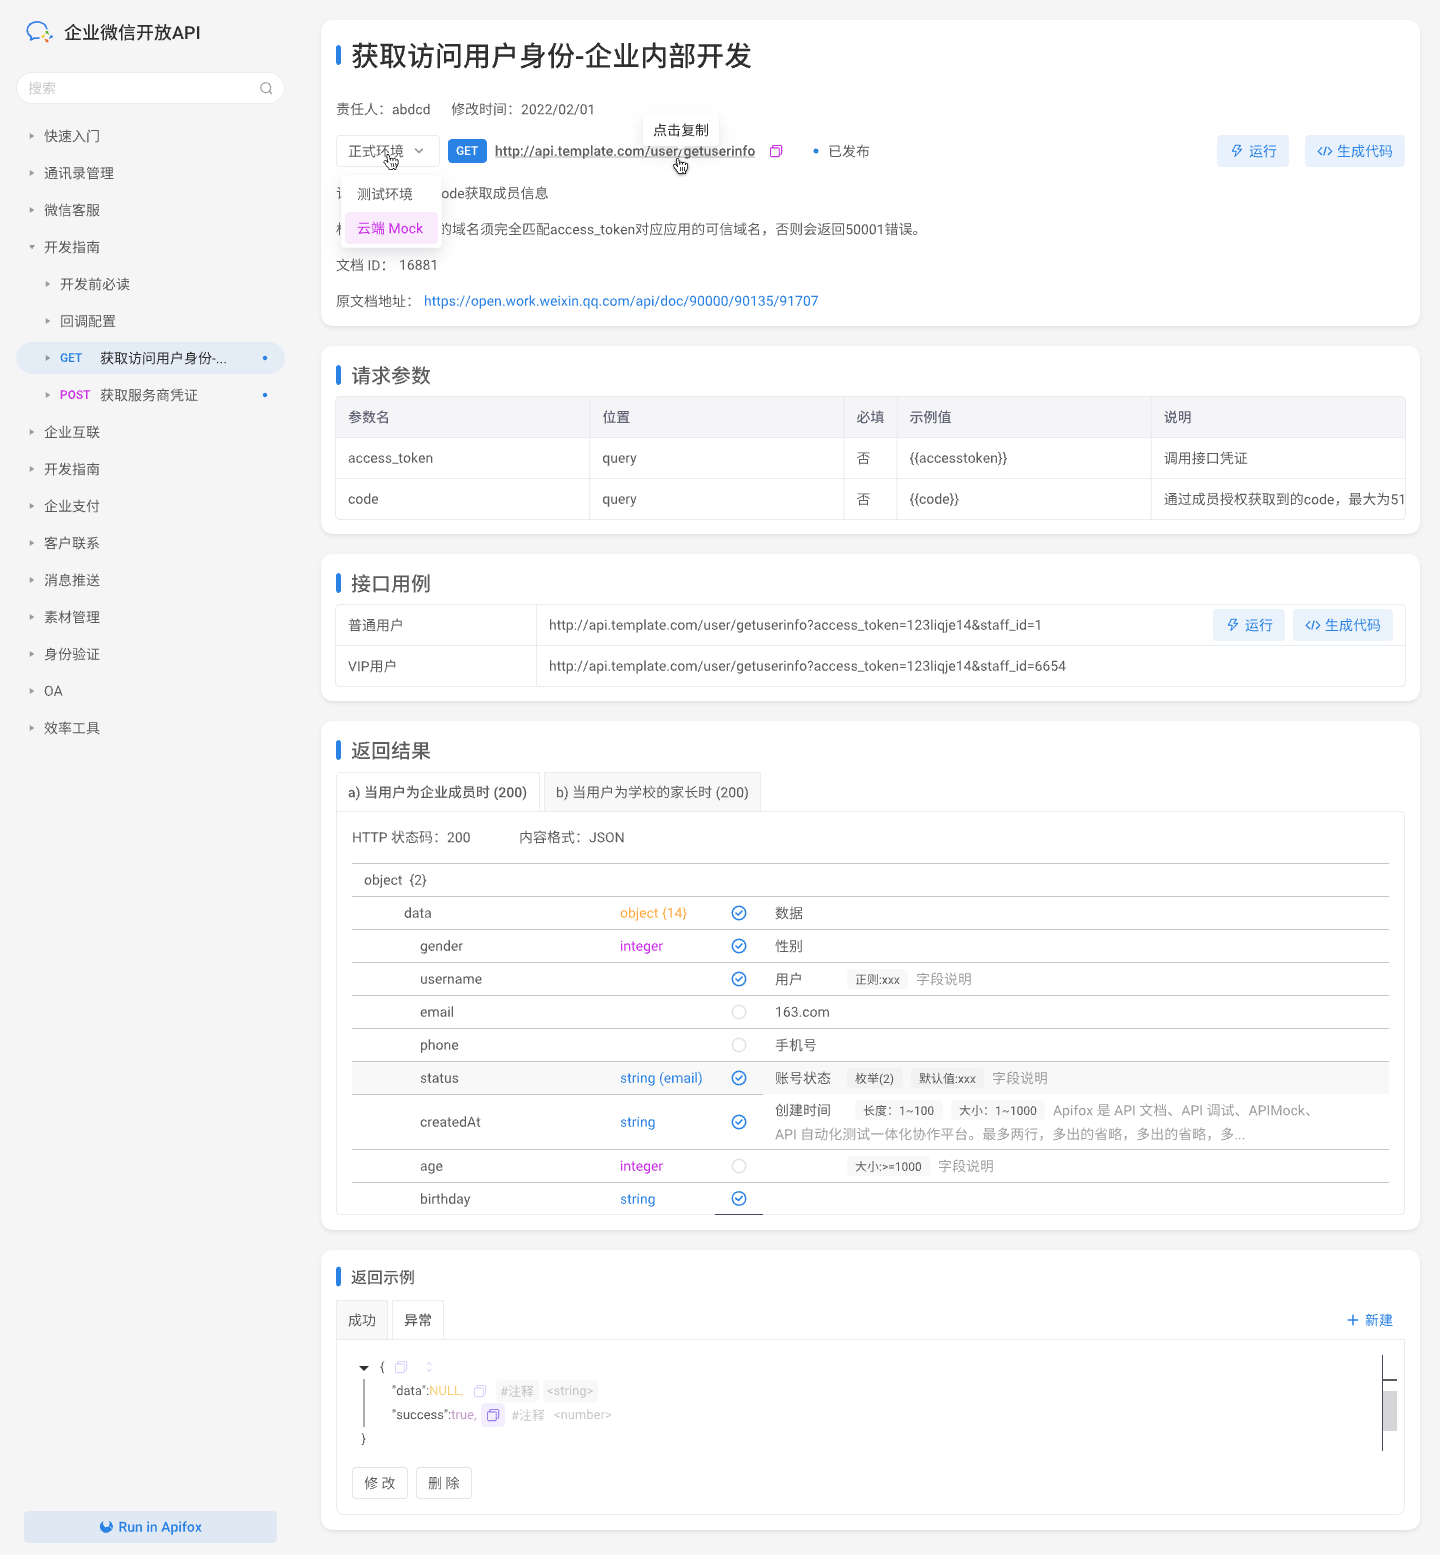Toggle the required check for age field

(739, 1166)
